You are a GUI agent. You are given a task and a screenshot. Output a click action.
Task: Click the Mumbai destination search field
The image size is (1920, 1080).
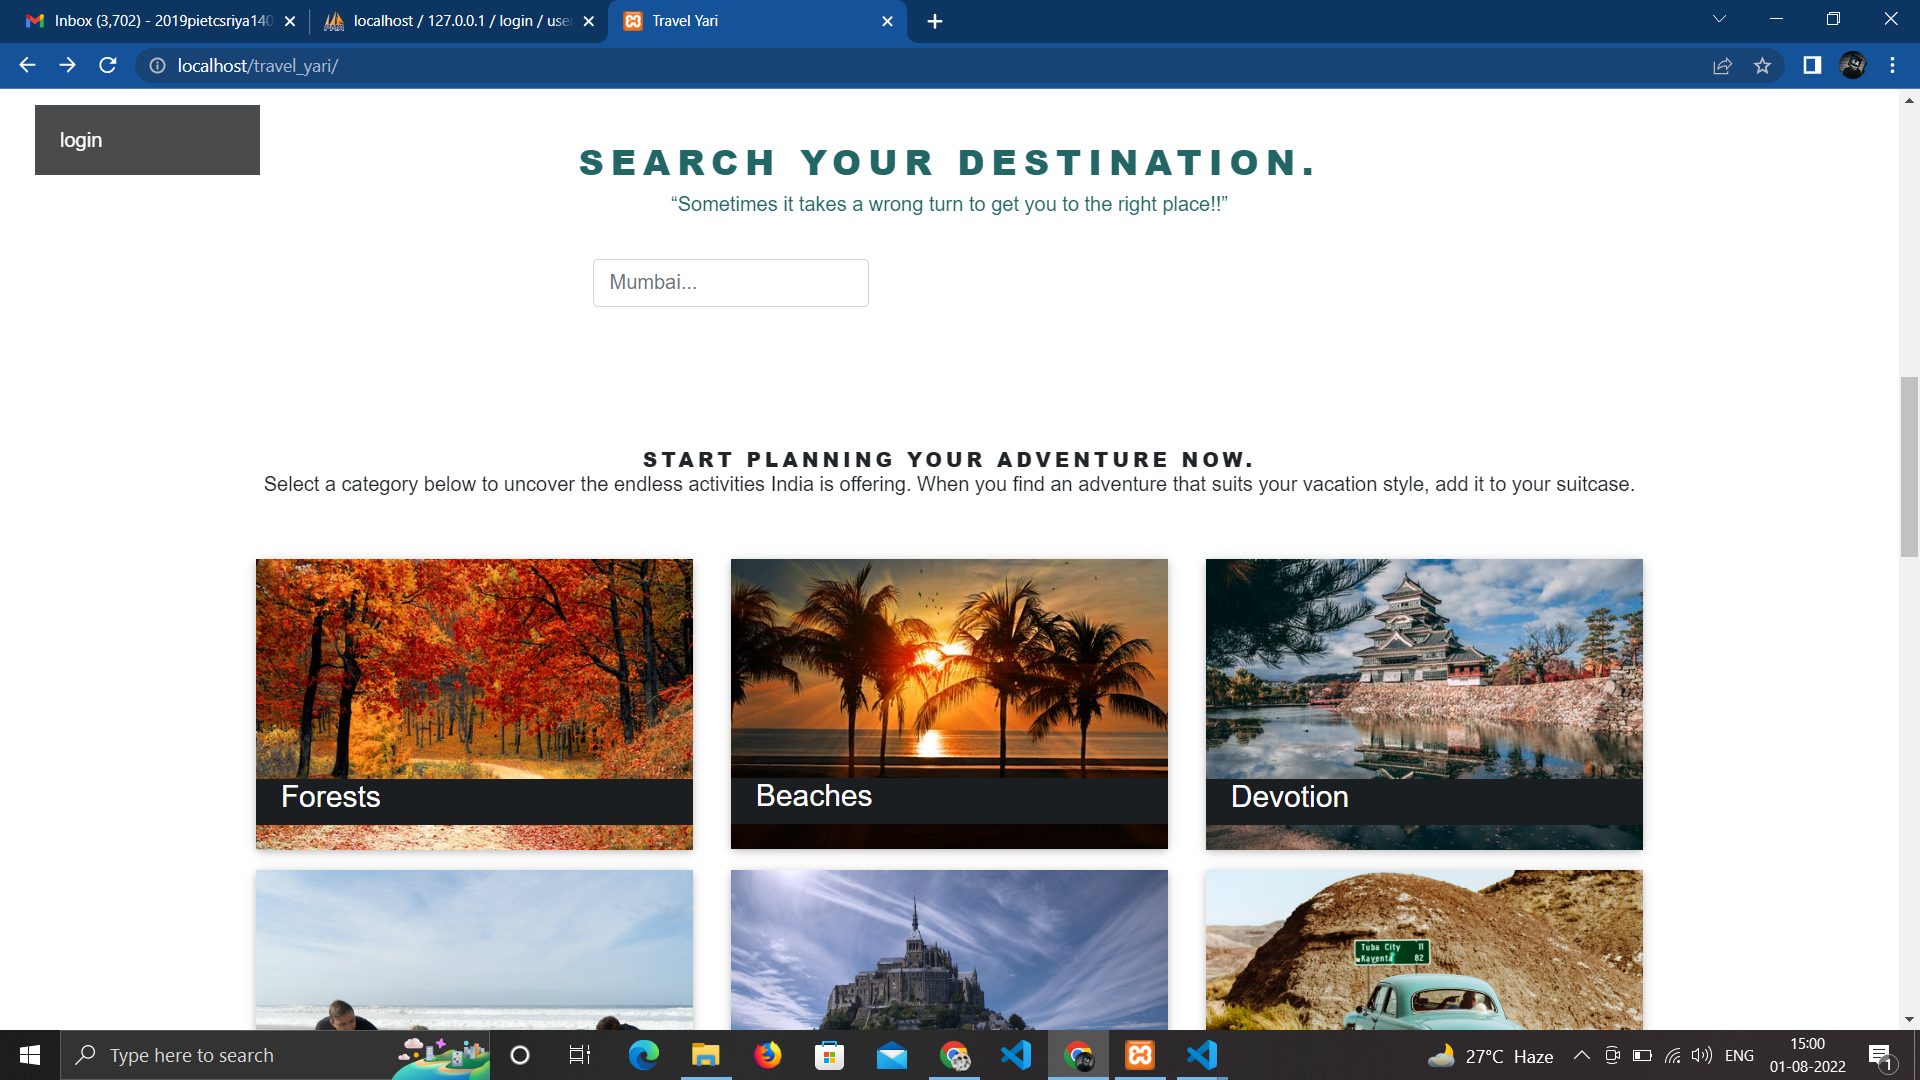731,282
